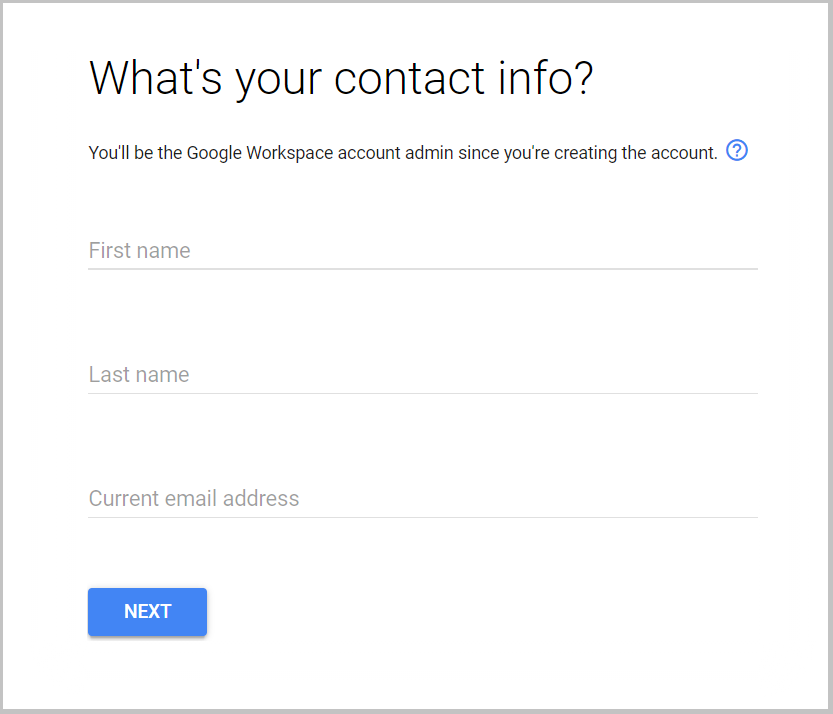
Task: Focus the Last name text field
Action: 423,375
